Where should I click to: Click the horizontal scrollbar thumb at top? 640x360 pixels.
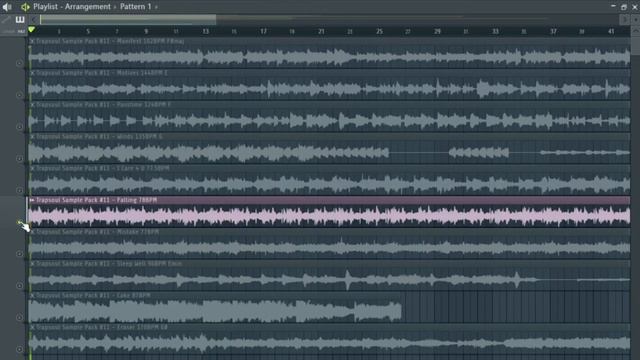128,19
